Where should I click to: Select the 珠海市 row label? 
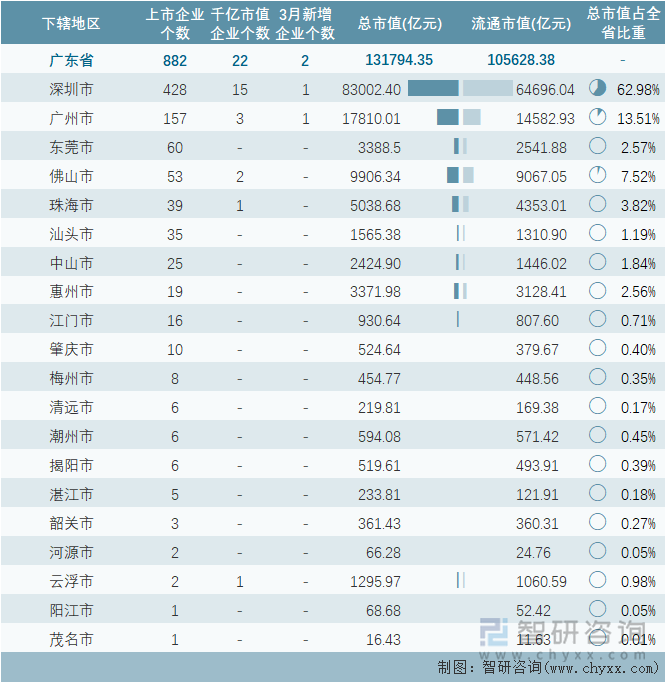tap(71, 205)
